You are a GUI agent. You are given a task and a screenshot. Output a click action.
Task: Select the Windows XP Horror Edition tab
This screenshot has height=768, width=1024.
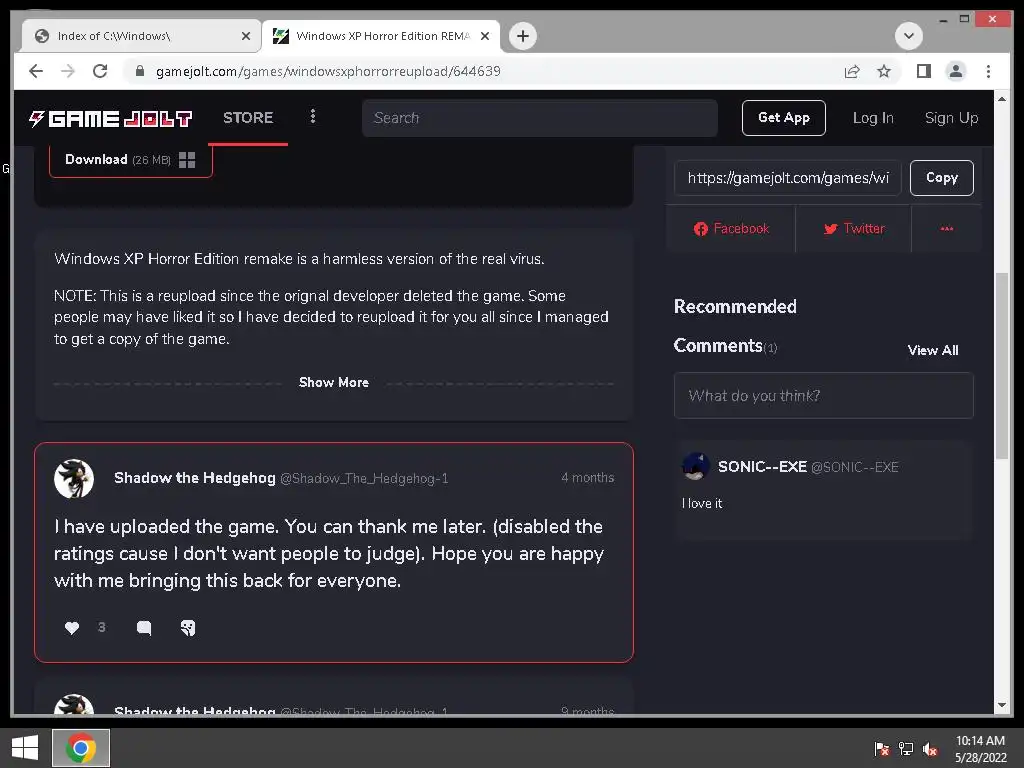tap(381, 36)
